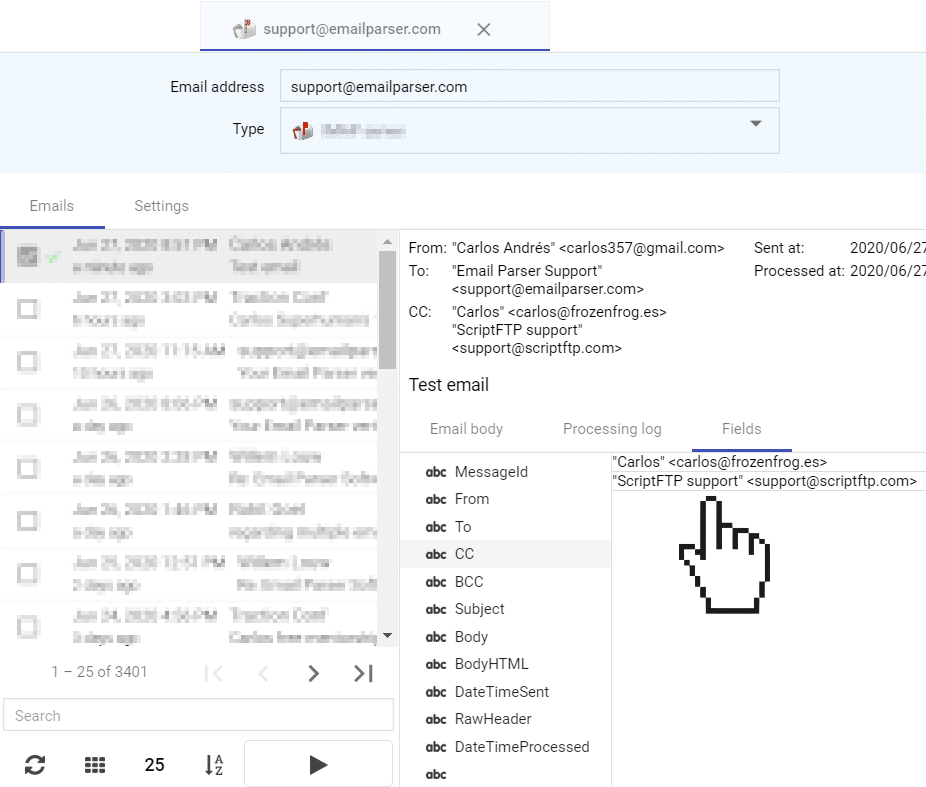Click the A-Z sort order icon
Viewport: 926px width, 787px height.
pos(214,765)
